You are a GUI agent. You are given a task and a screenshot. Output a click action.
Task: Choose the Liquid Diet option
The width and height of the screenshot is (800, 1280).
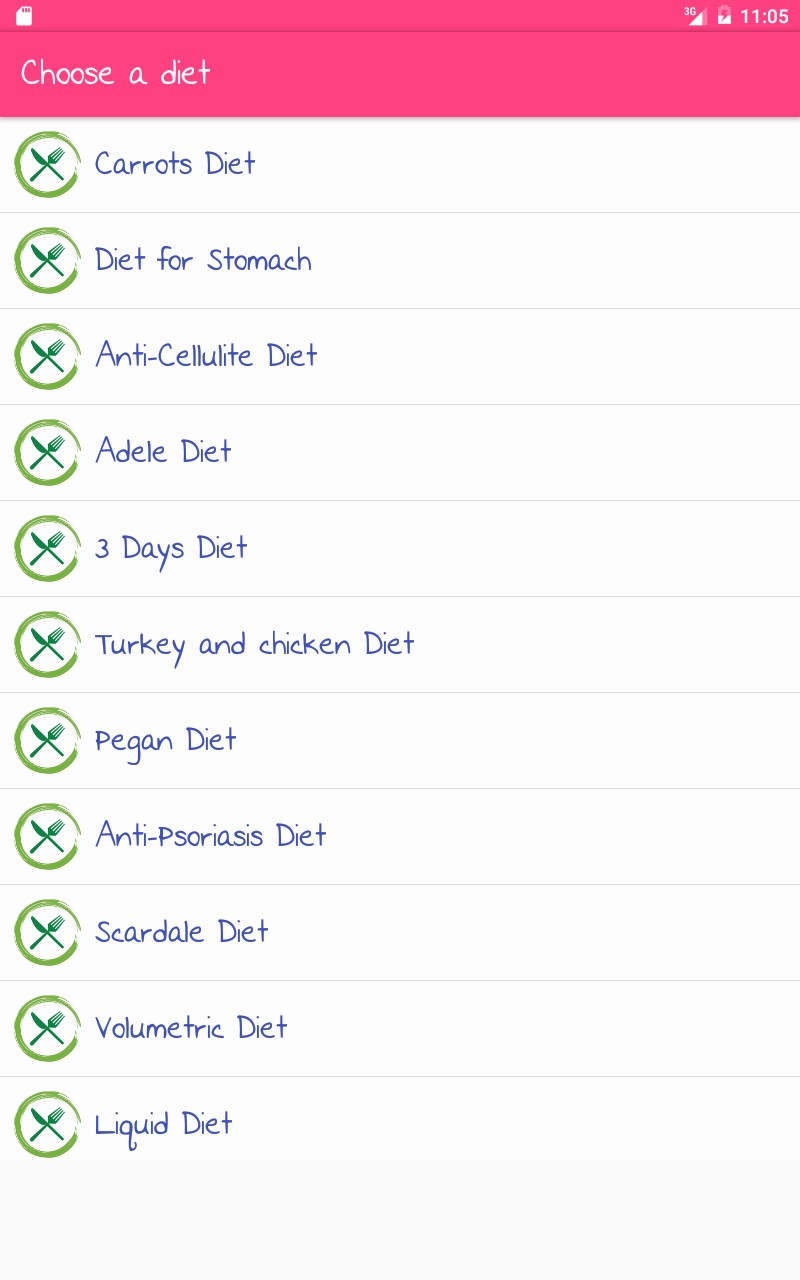[x=164, y=1124]
